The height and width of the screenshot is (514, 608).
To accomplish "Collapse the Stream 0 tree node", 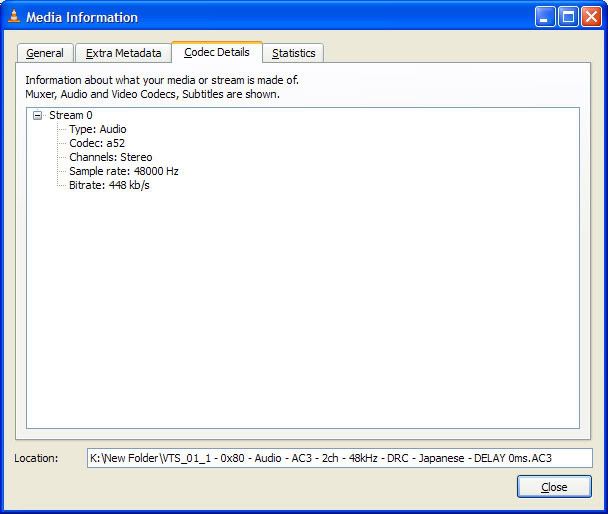I will 37,116.
